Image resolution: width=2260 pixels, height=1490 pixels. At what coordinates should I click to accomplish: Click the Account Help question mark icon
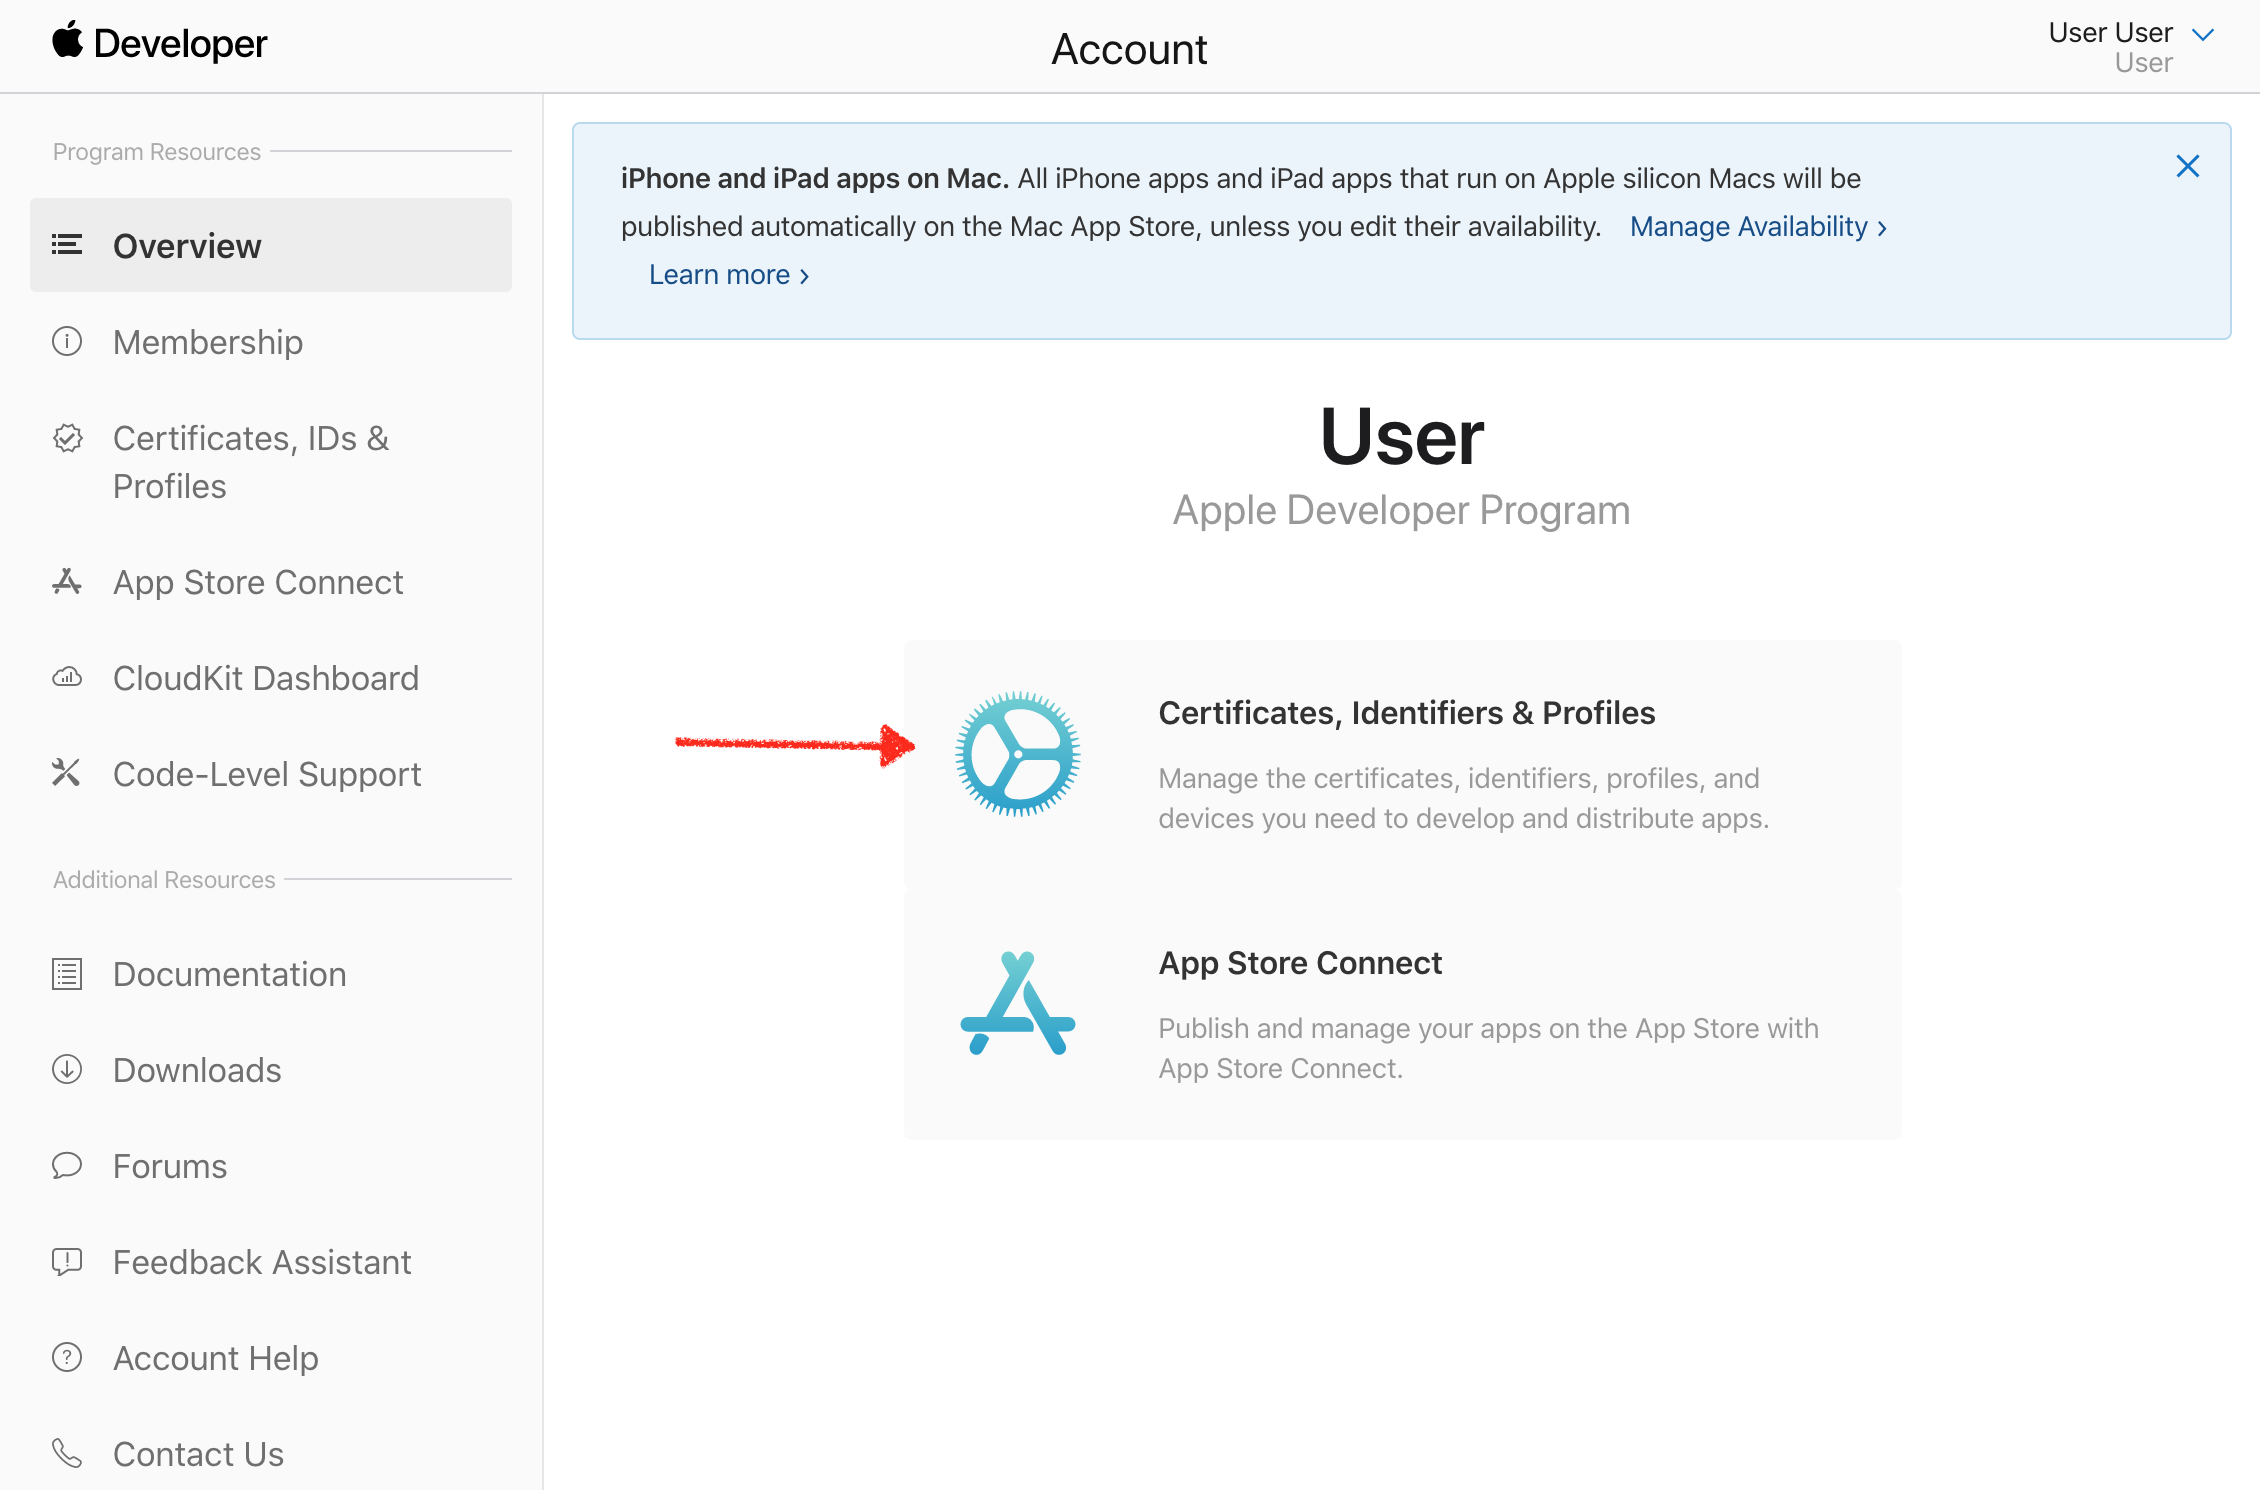[x=67, y=1358]
